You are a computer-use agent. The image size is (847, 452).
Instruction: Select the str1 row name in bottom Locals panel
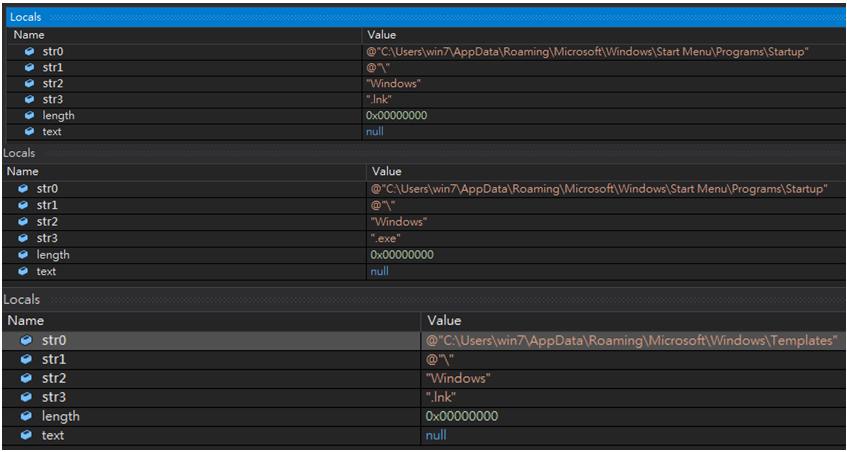pos(56,360)
